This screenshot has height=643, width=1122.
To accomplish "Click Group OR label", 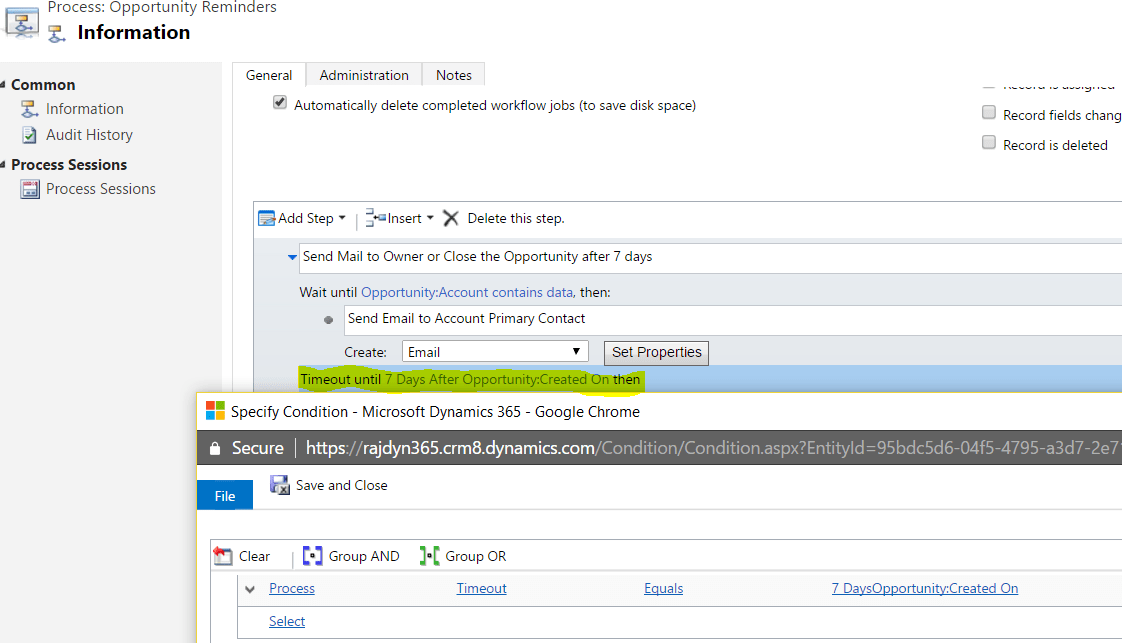I will tap(476, 556).
